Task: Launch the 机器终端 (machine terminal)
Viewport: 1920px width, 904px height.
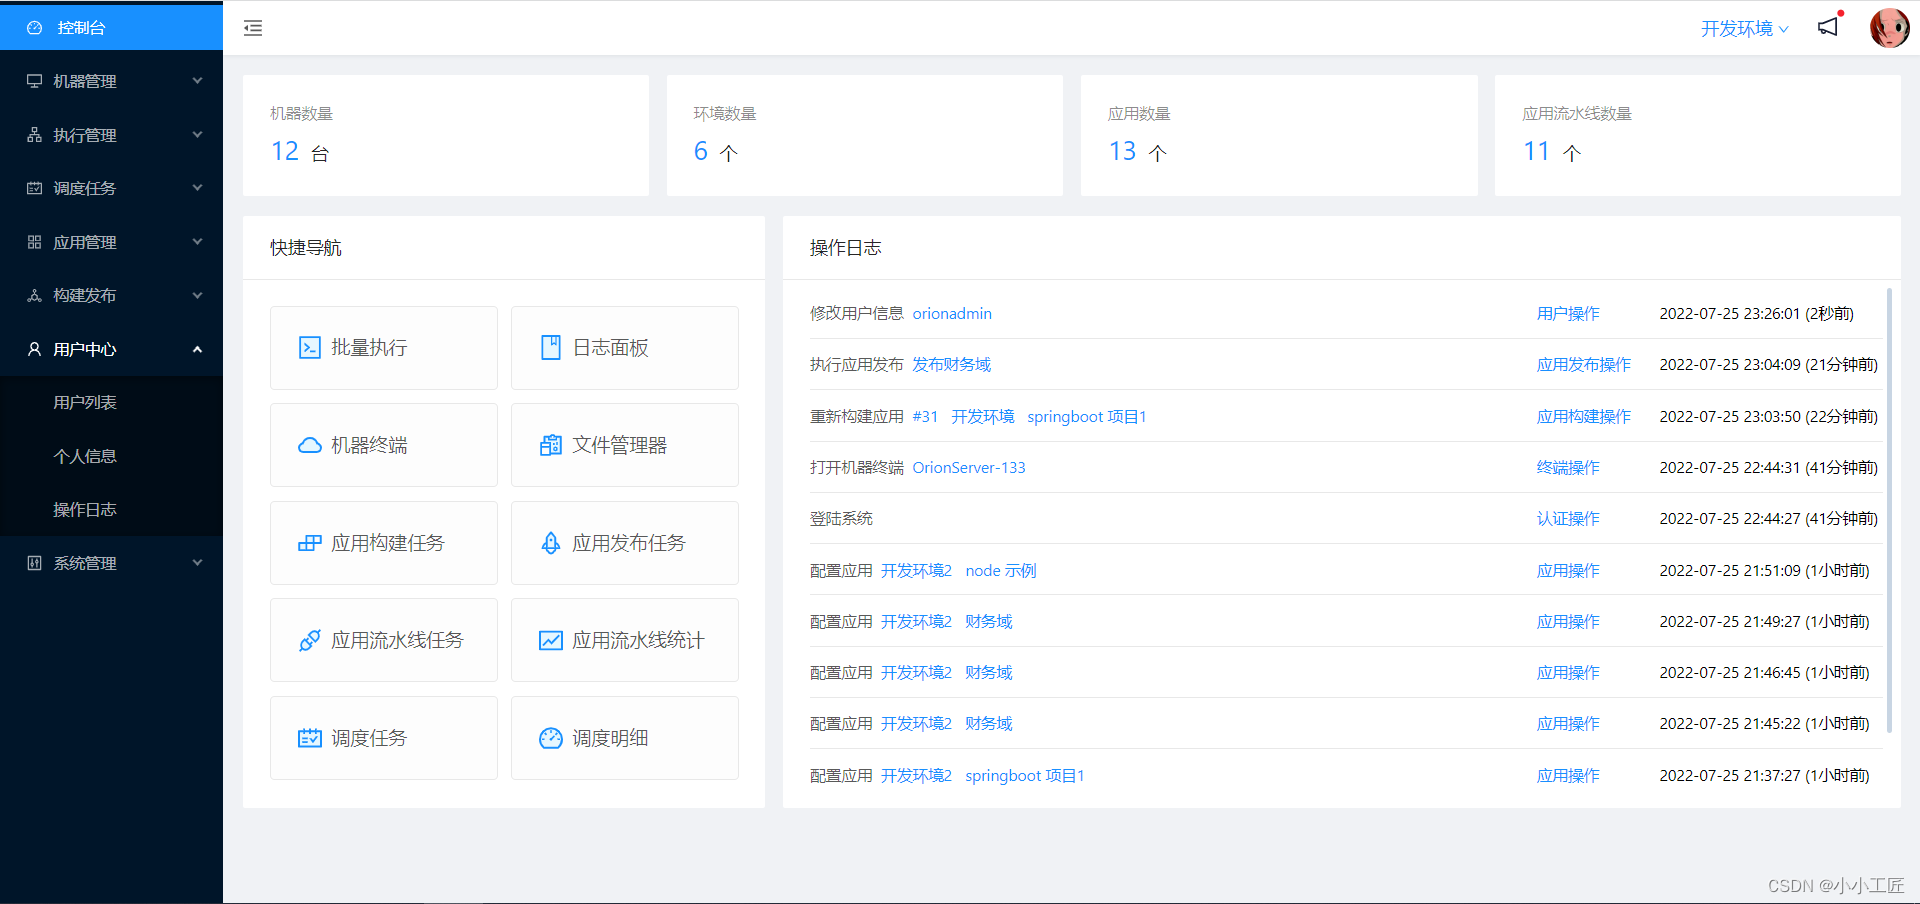Action: (383, 445)
